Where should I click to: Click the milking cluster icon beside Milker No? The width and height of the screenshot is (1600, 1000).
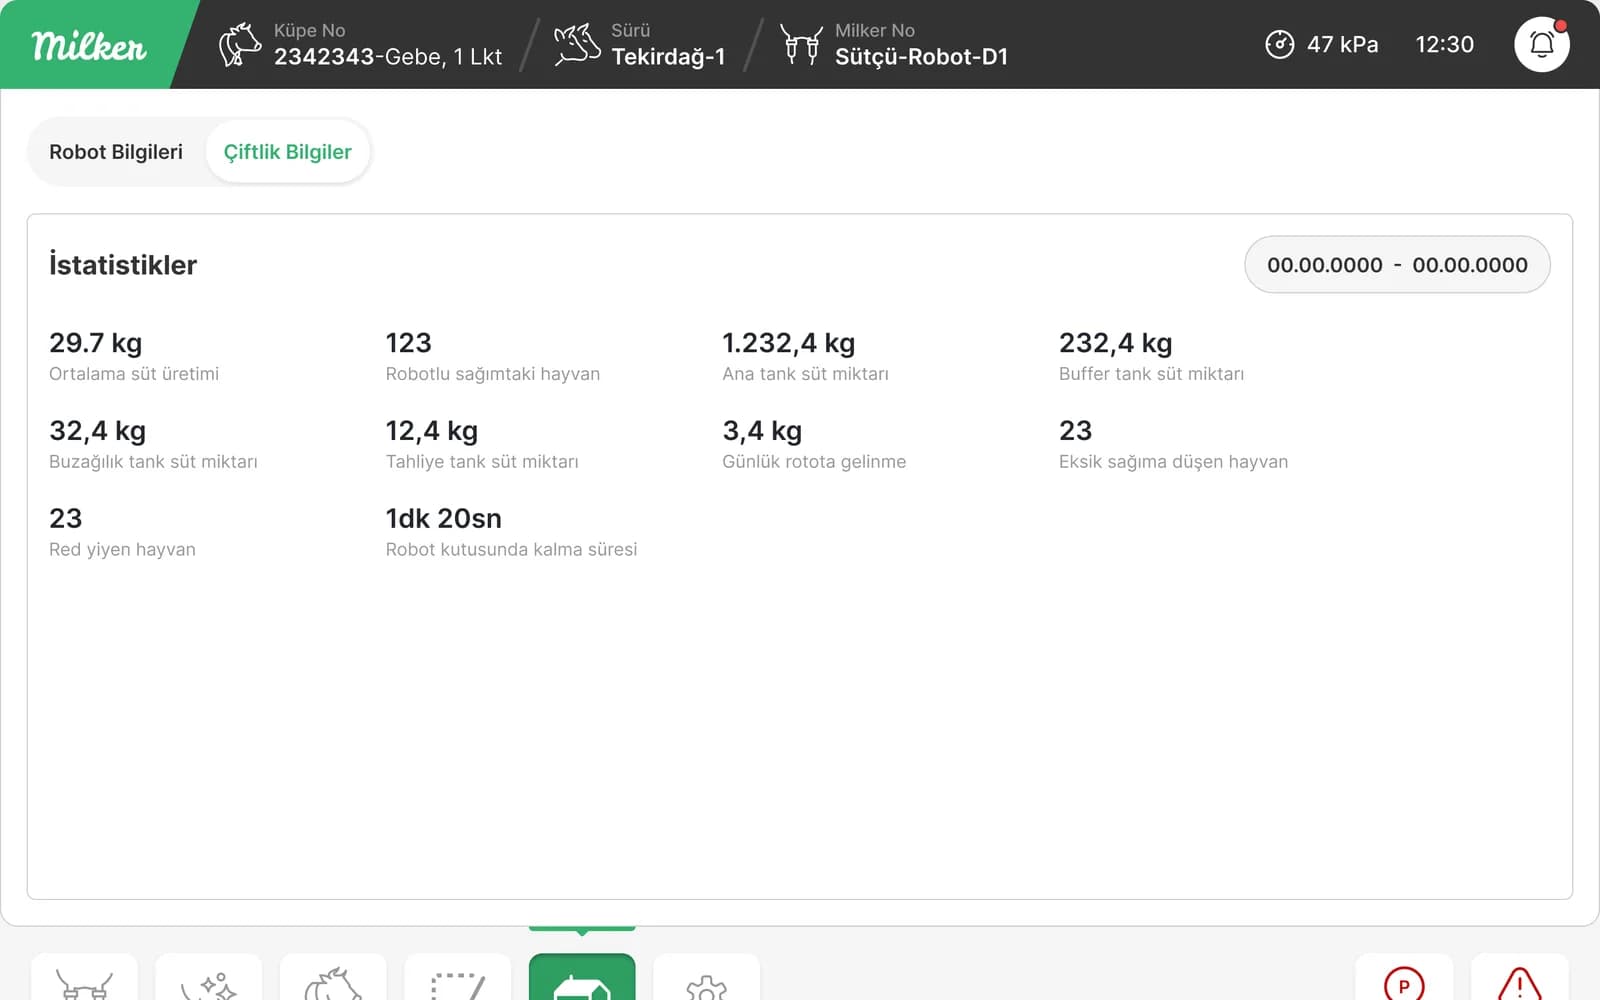coord(801,44)
